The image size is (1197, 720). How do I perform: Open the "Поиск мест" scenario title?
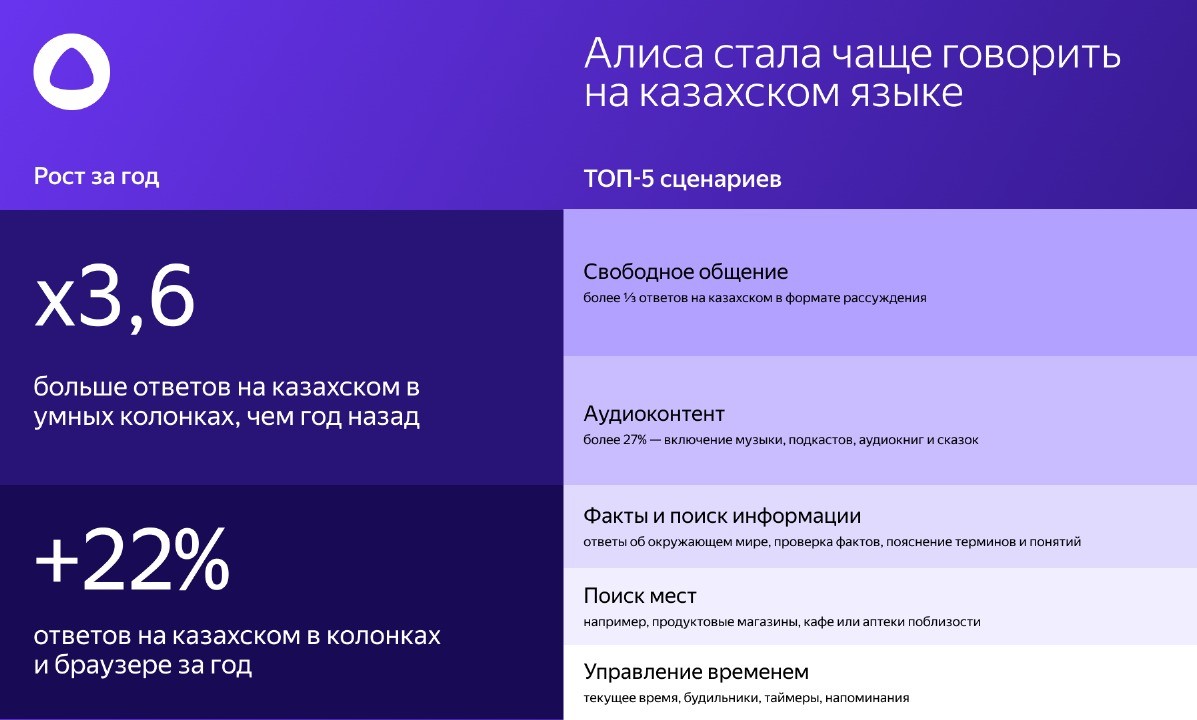tap(639, 596)
